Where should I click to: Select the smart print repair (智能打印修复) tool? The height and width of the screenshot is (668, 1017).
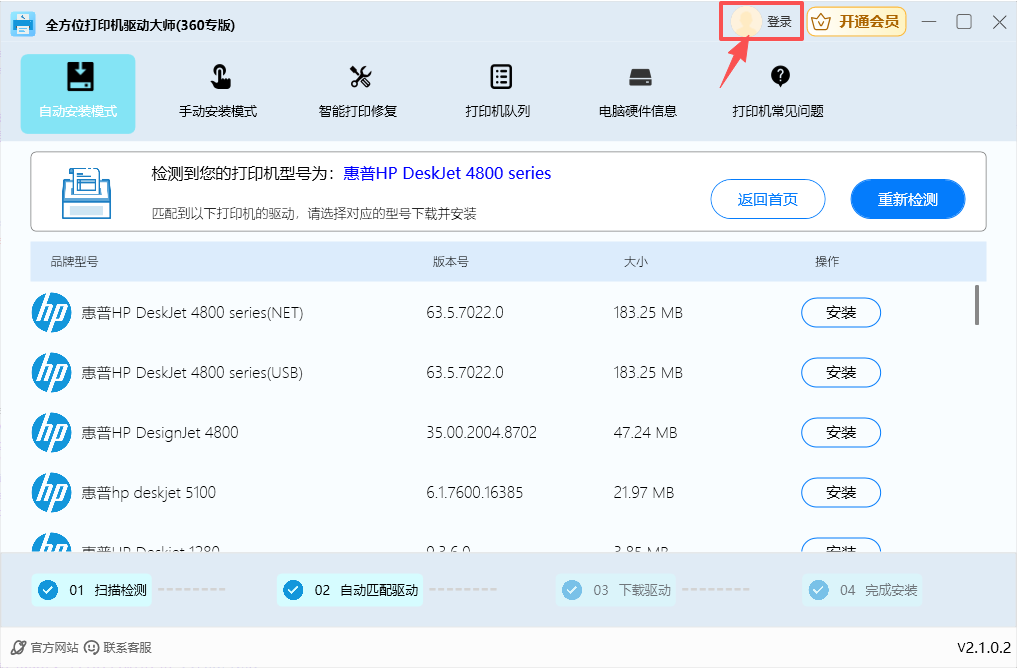click(x=358, y=92)
